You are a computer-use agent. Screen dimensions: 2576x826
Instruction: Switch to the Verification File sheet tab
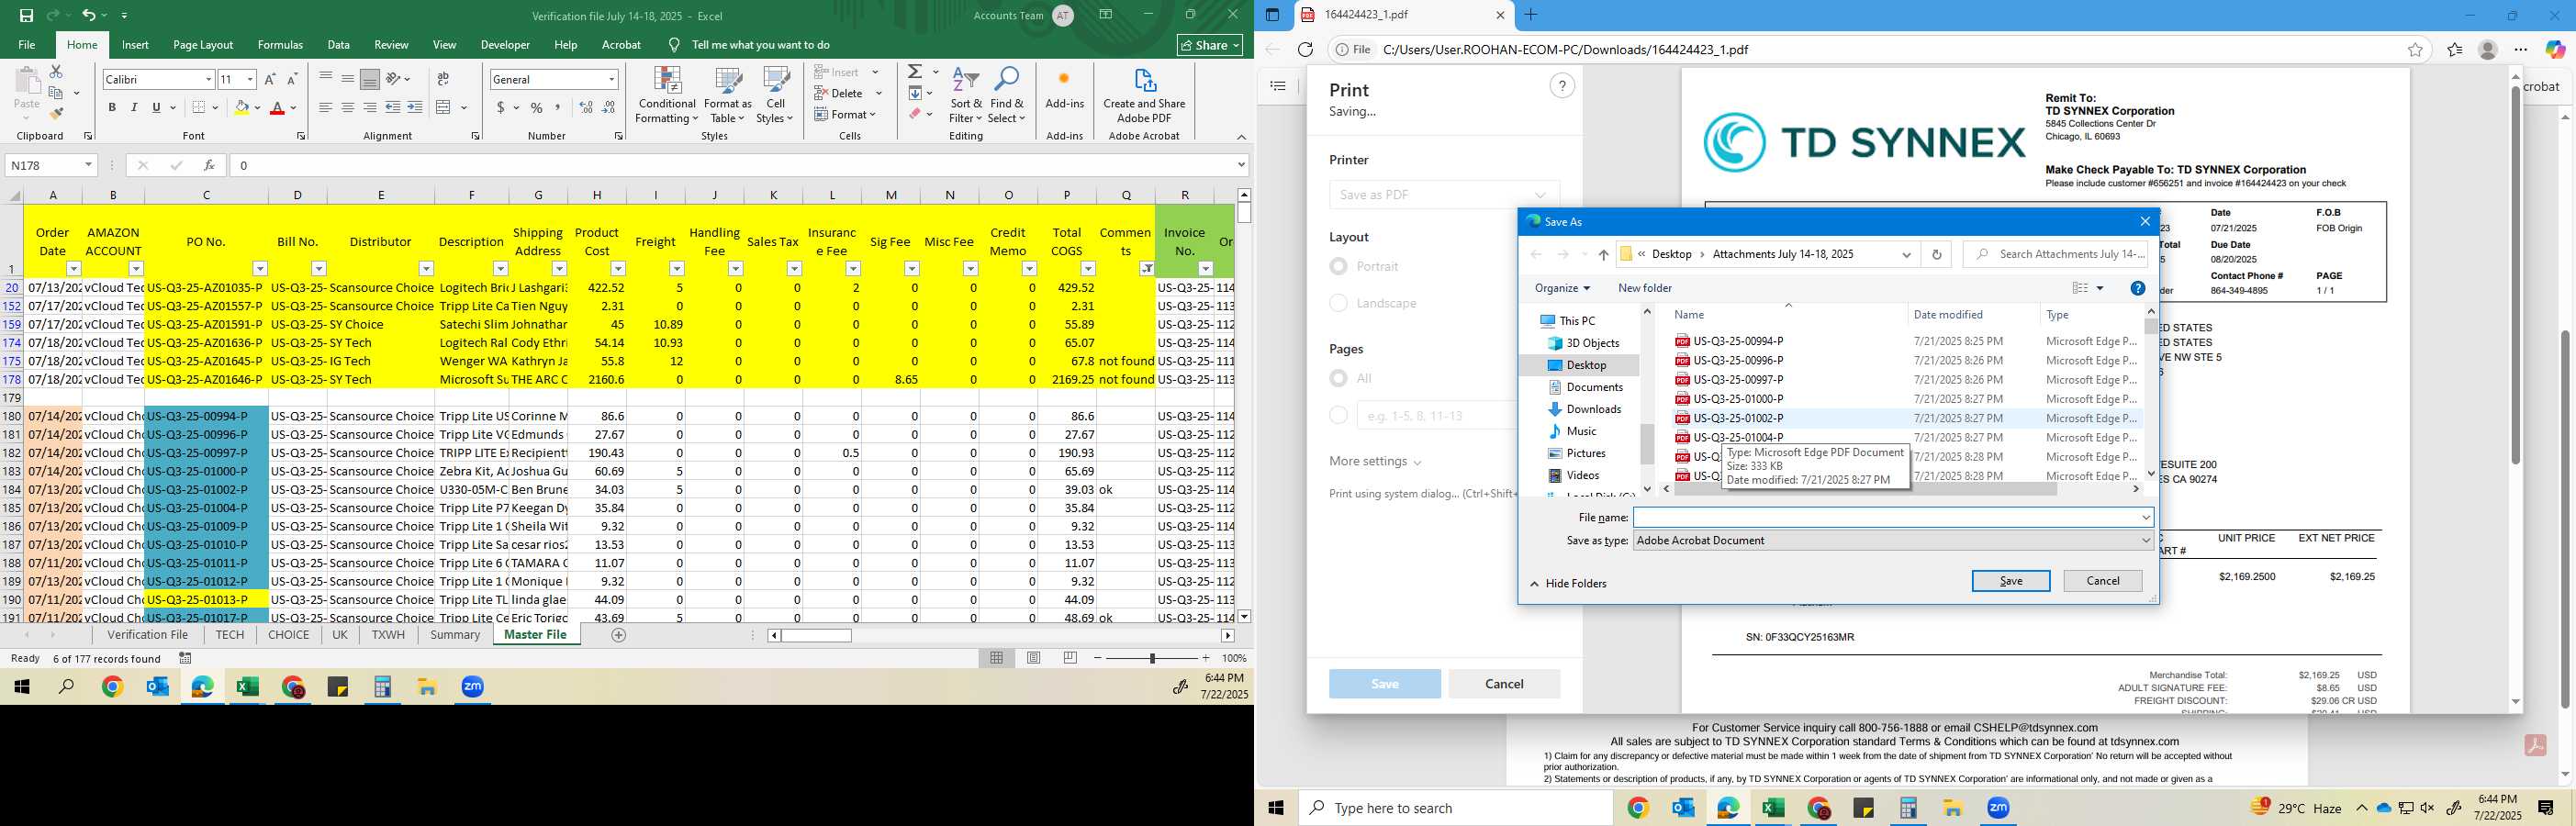coord(148,635)
